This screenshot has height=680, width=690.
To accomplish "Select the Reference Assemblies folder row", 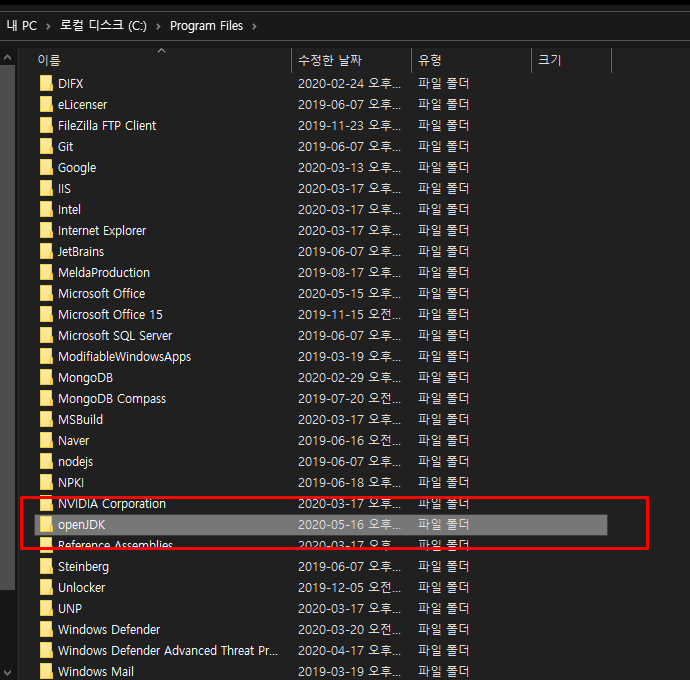I will (x=321, y=545).
